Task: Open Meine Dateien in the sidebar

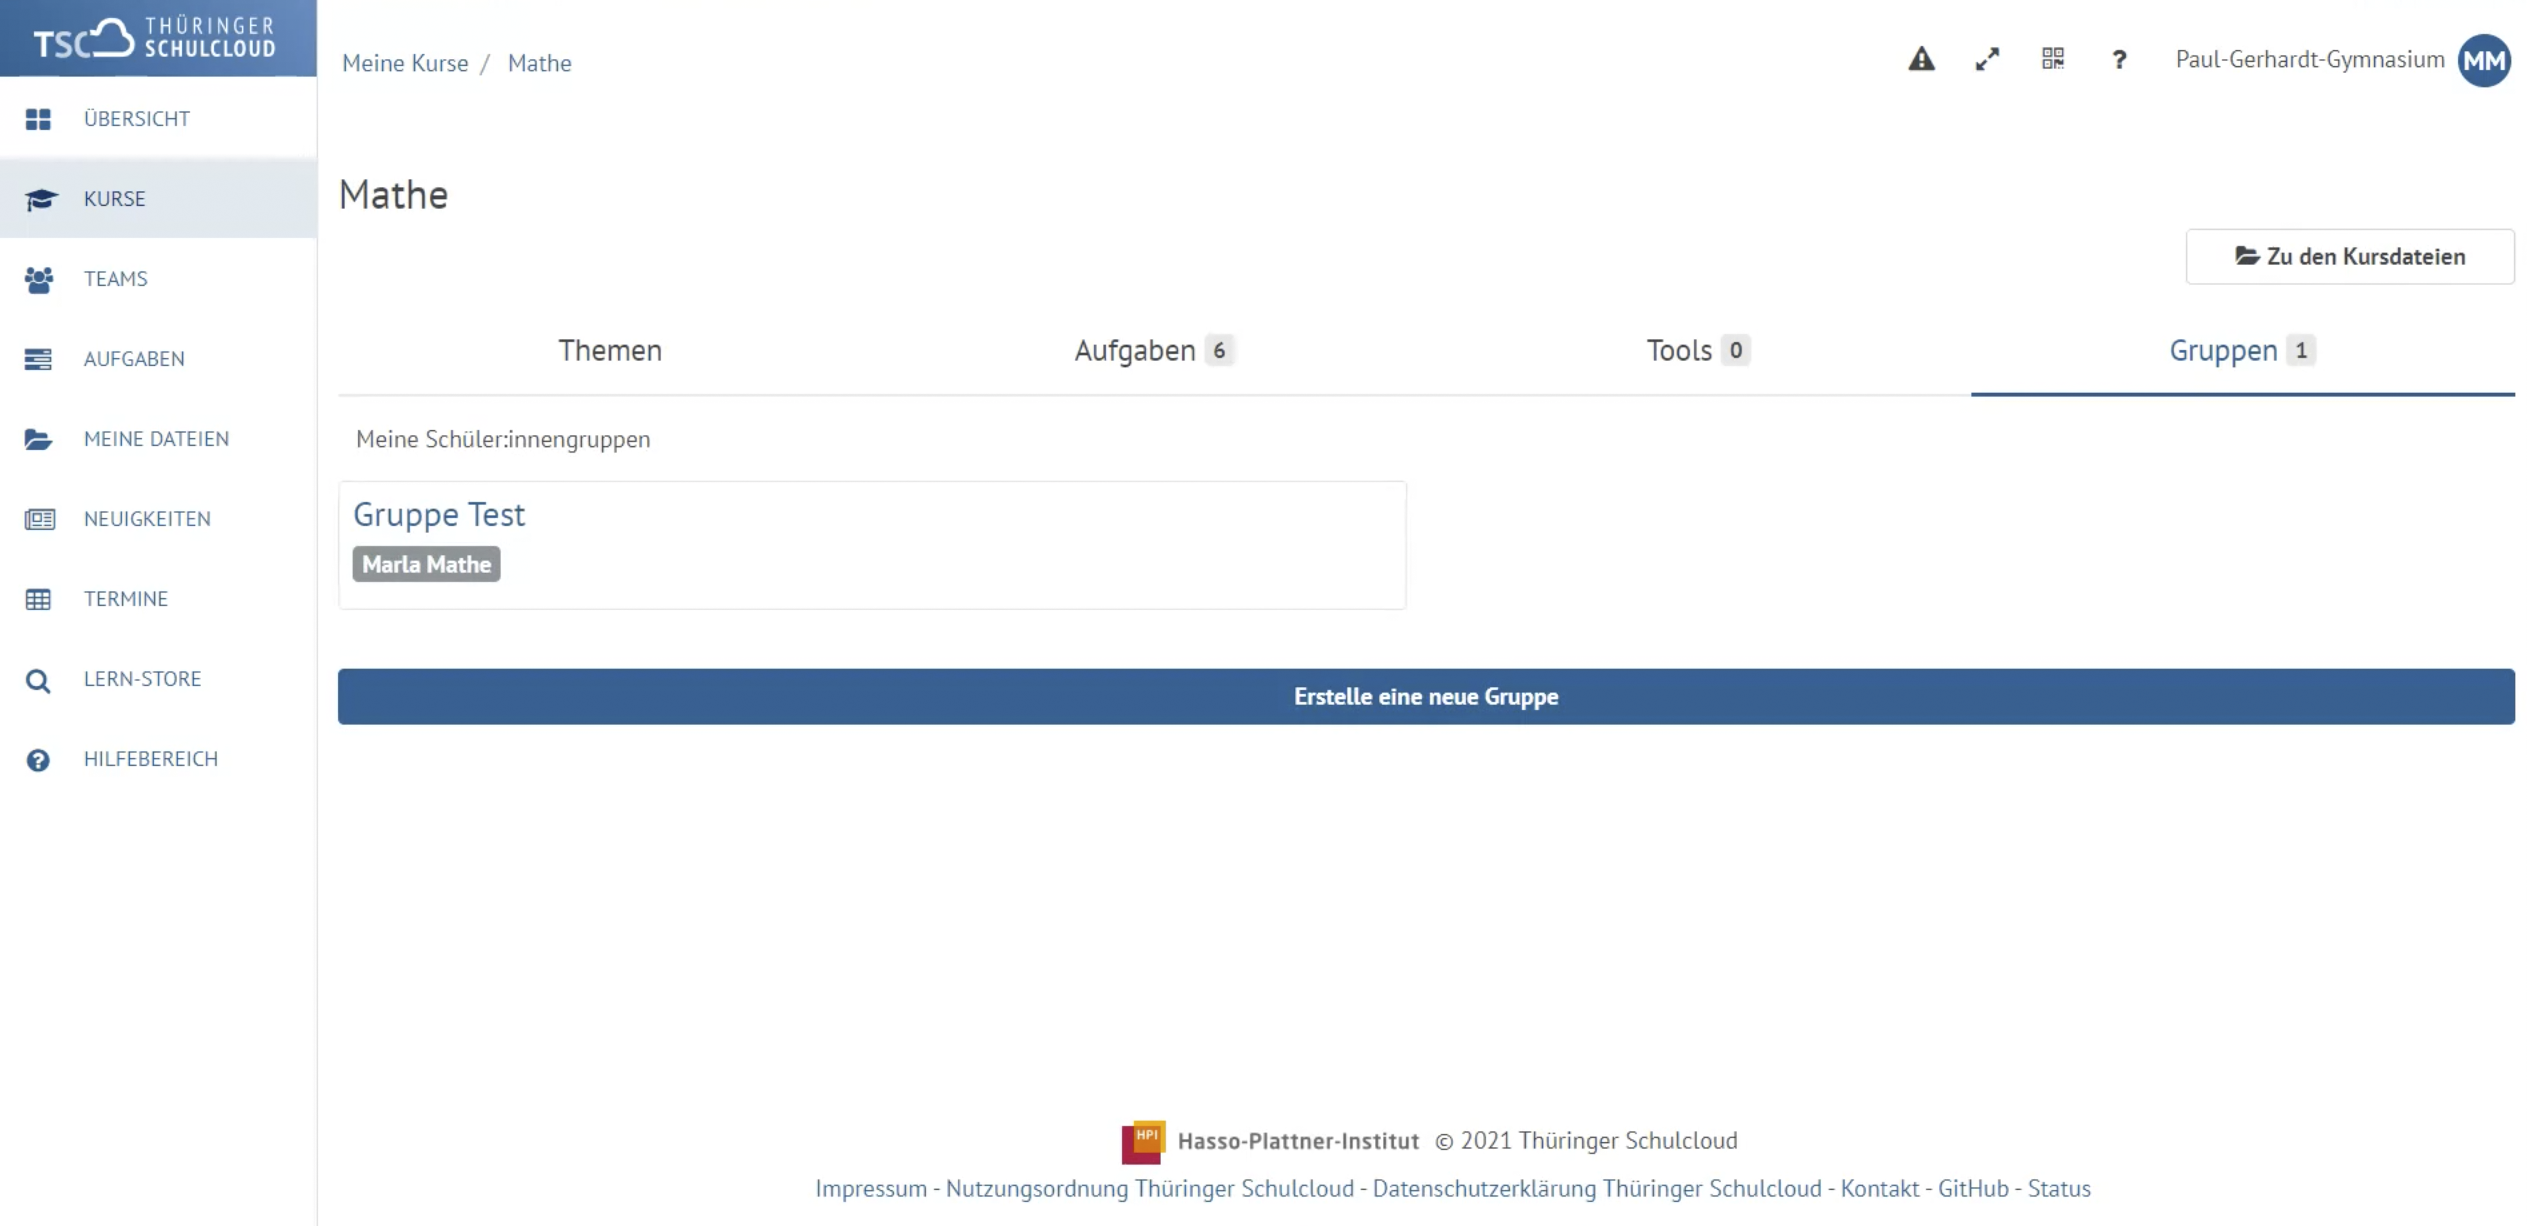Action: click(155, 439)
